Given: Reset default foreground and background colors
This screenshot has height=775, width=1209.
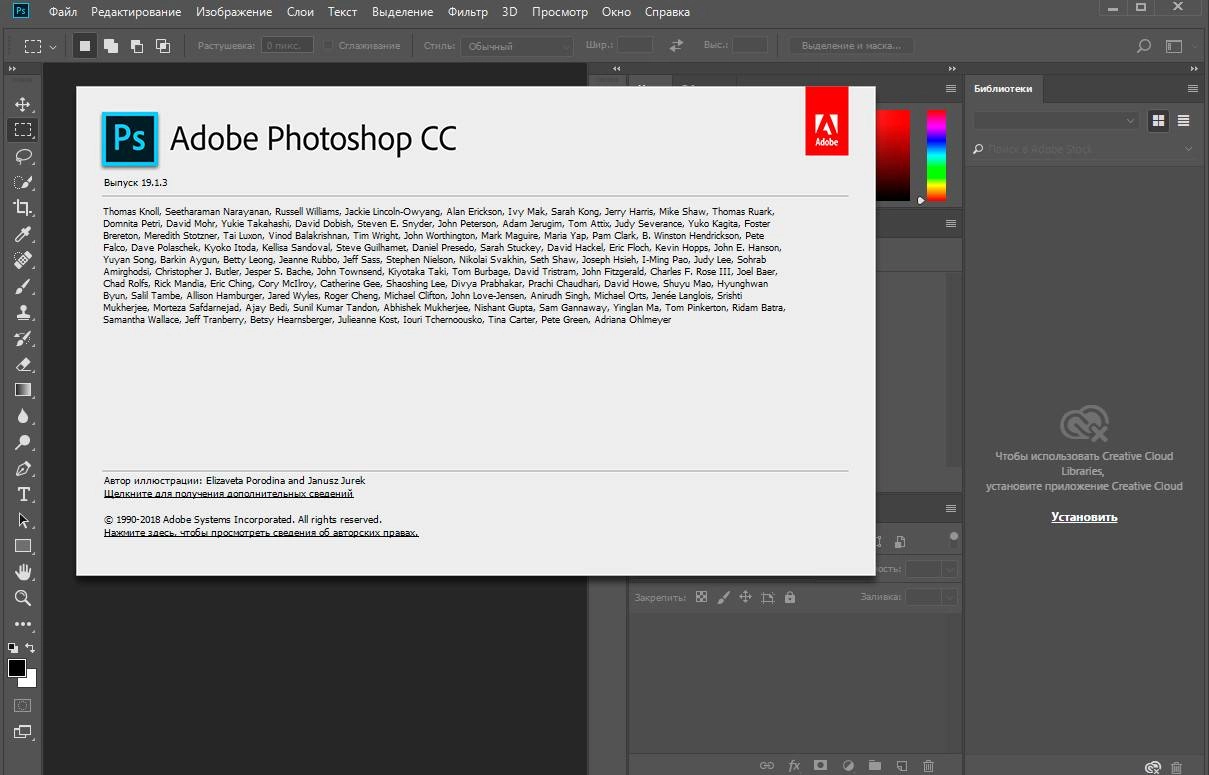Looking at the screenshot, I should [13, 648].
